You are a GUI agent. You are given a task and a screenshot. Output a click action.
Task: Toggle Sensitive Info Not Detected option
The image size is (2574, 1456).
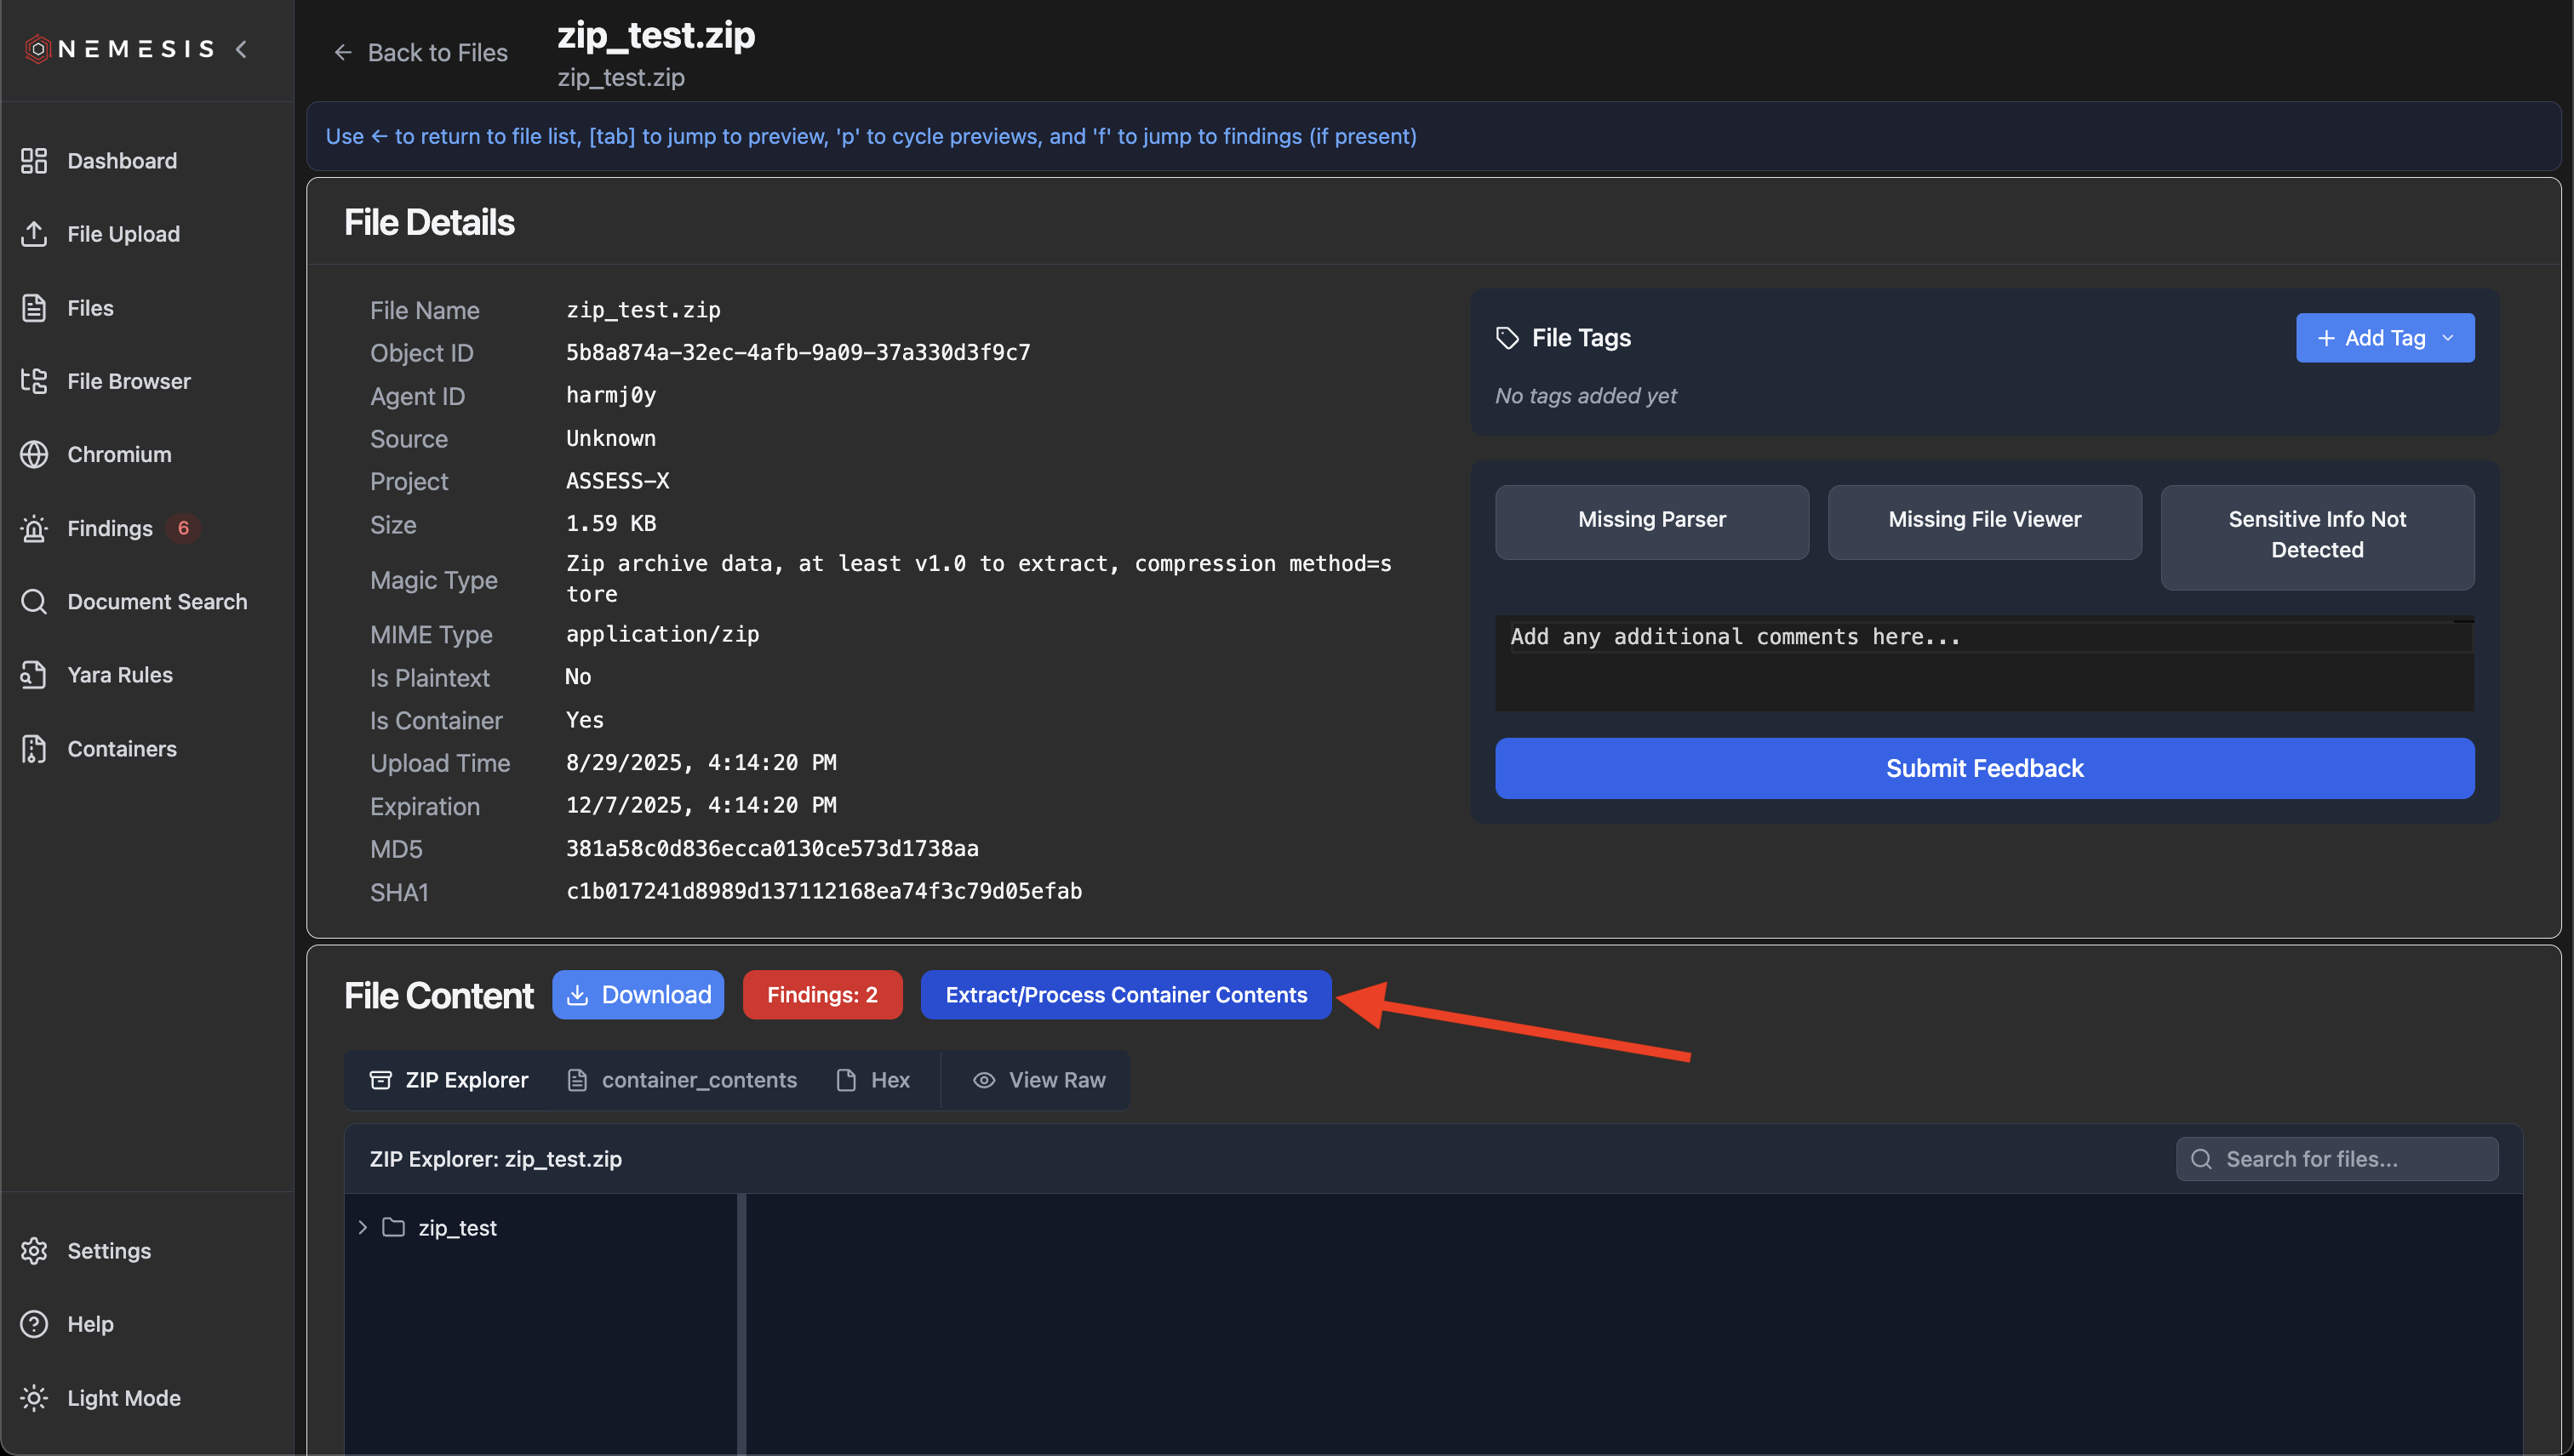pos(2316,535)
